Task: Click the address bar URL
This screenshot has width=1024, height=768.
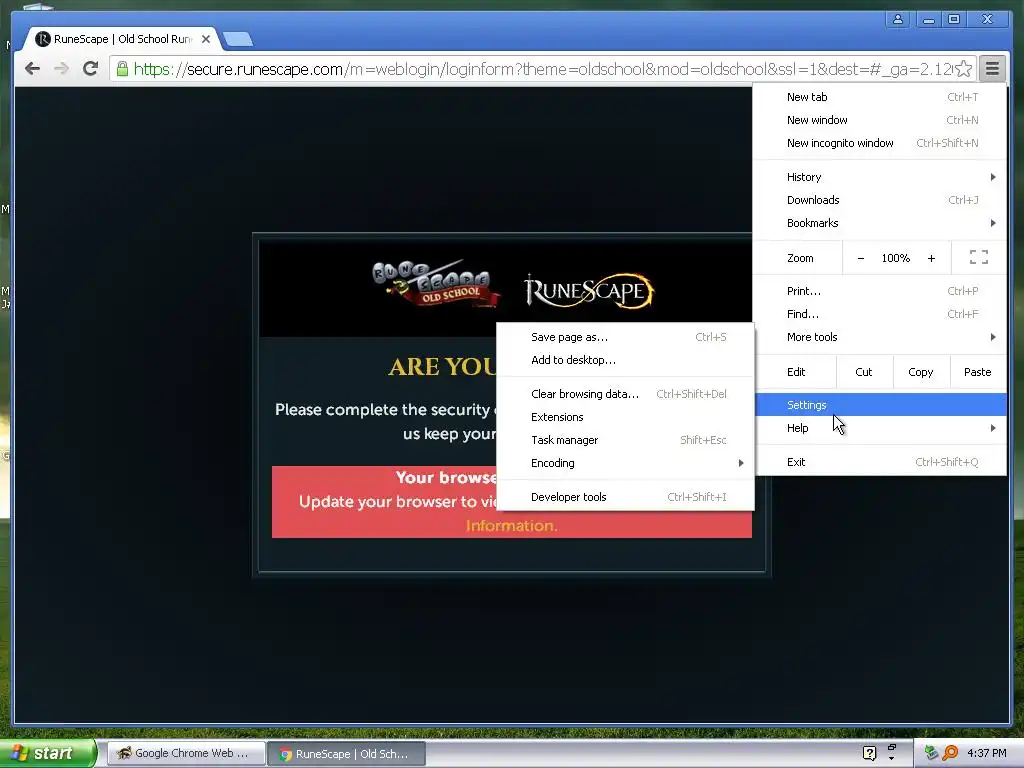Action: click(542, 69)
